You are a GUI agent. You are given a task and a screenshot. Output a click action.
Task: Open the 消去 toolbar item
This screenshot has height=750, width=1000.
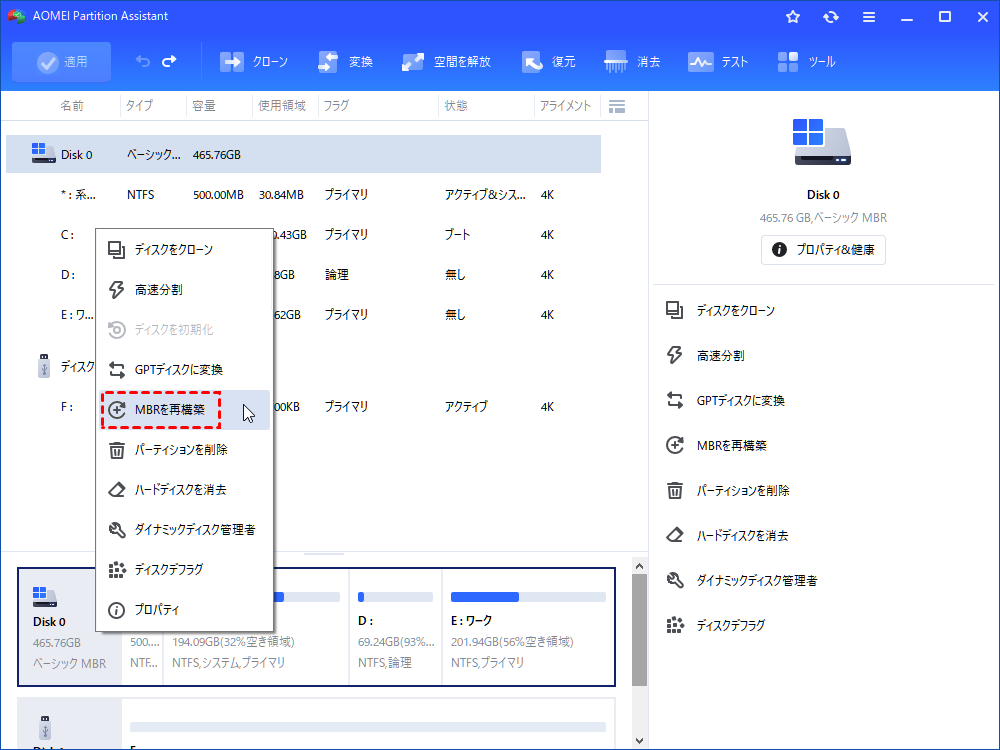pos(632,62)
